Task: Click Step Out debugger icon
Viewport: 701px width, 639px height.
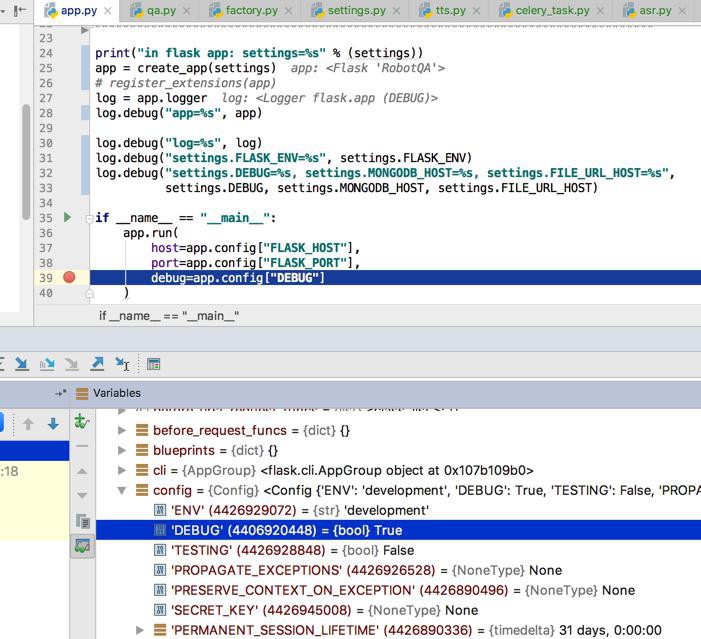Action: click(97, 364)
